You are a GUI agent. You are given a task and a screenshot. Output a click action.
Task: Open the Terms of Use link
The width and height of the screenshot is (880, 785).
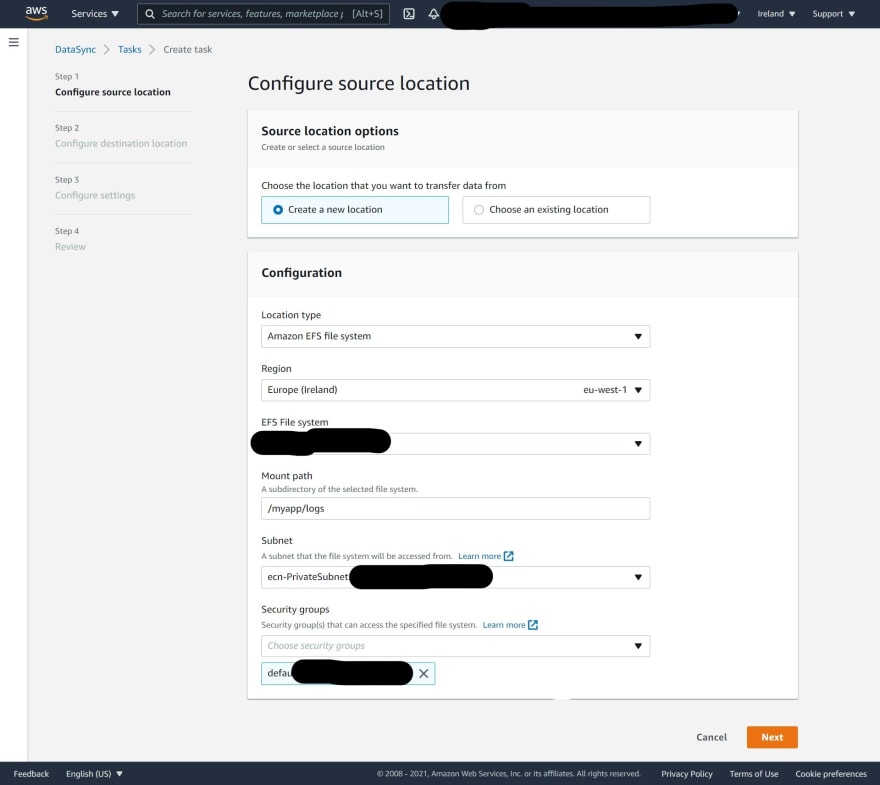point(754,774)
